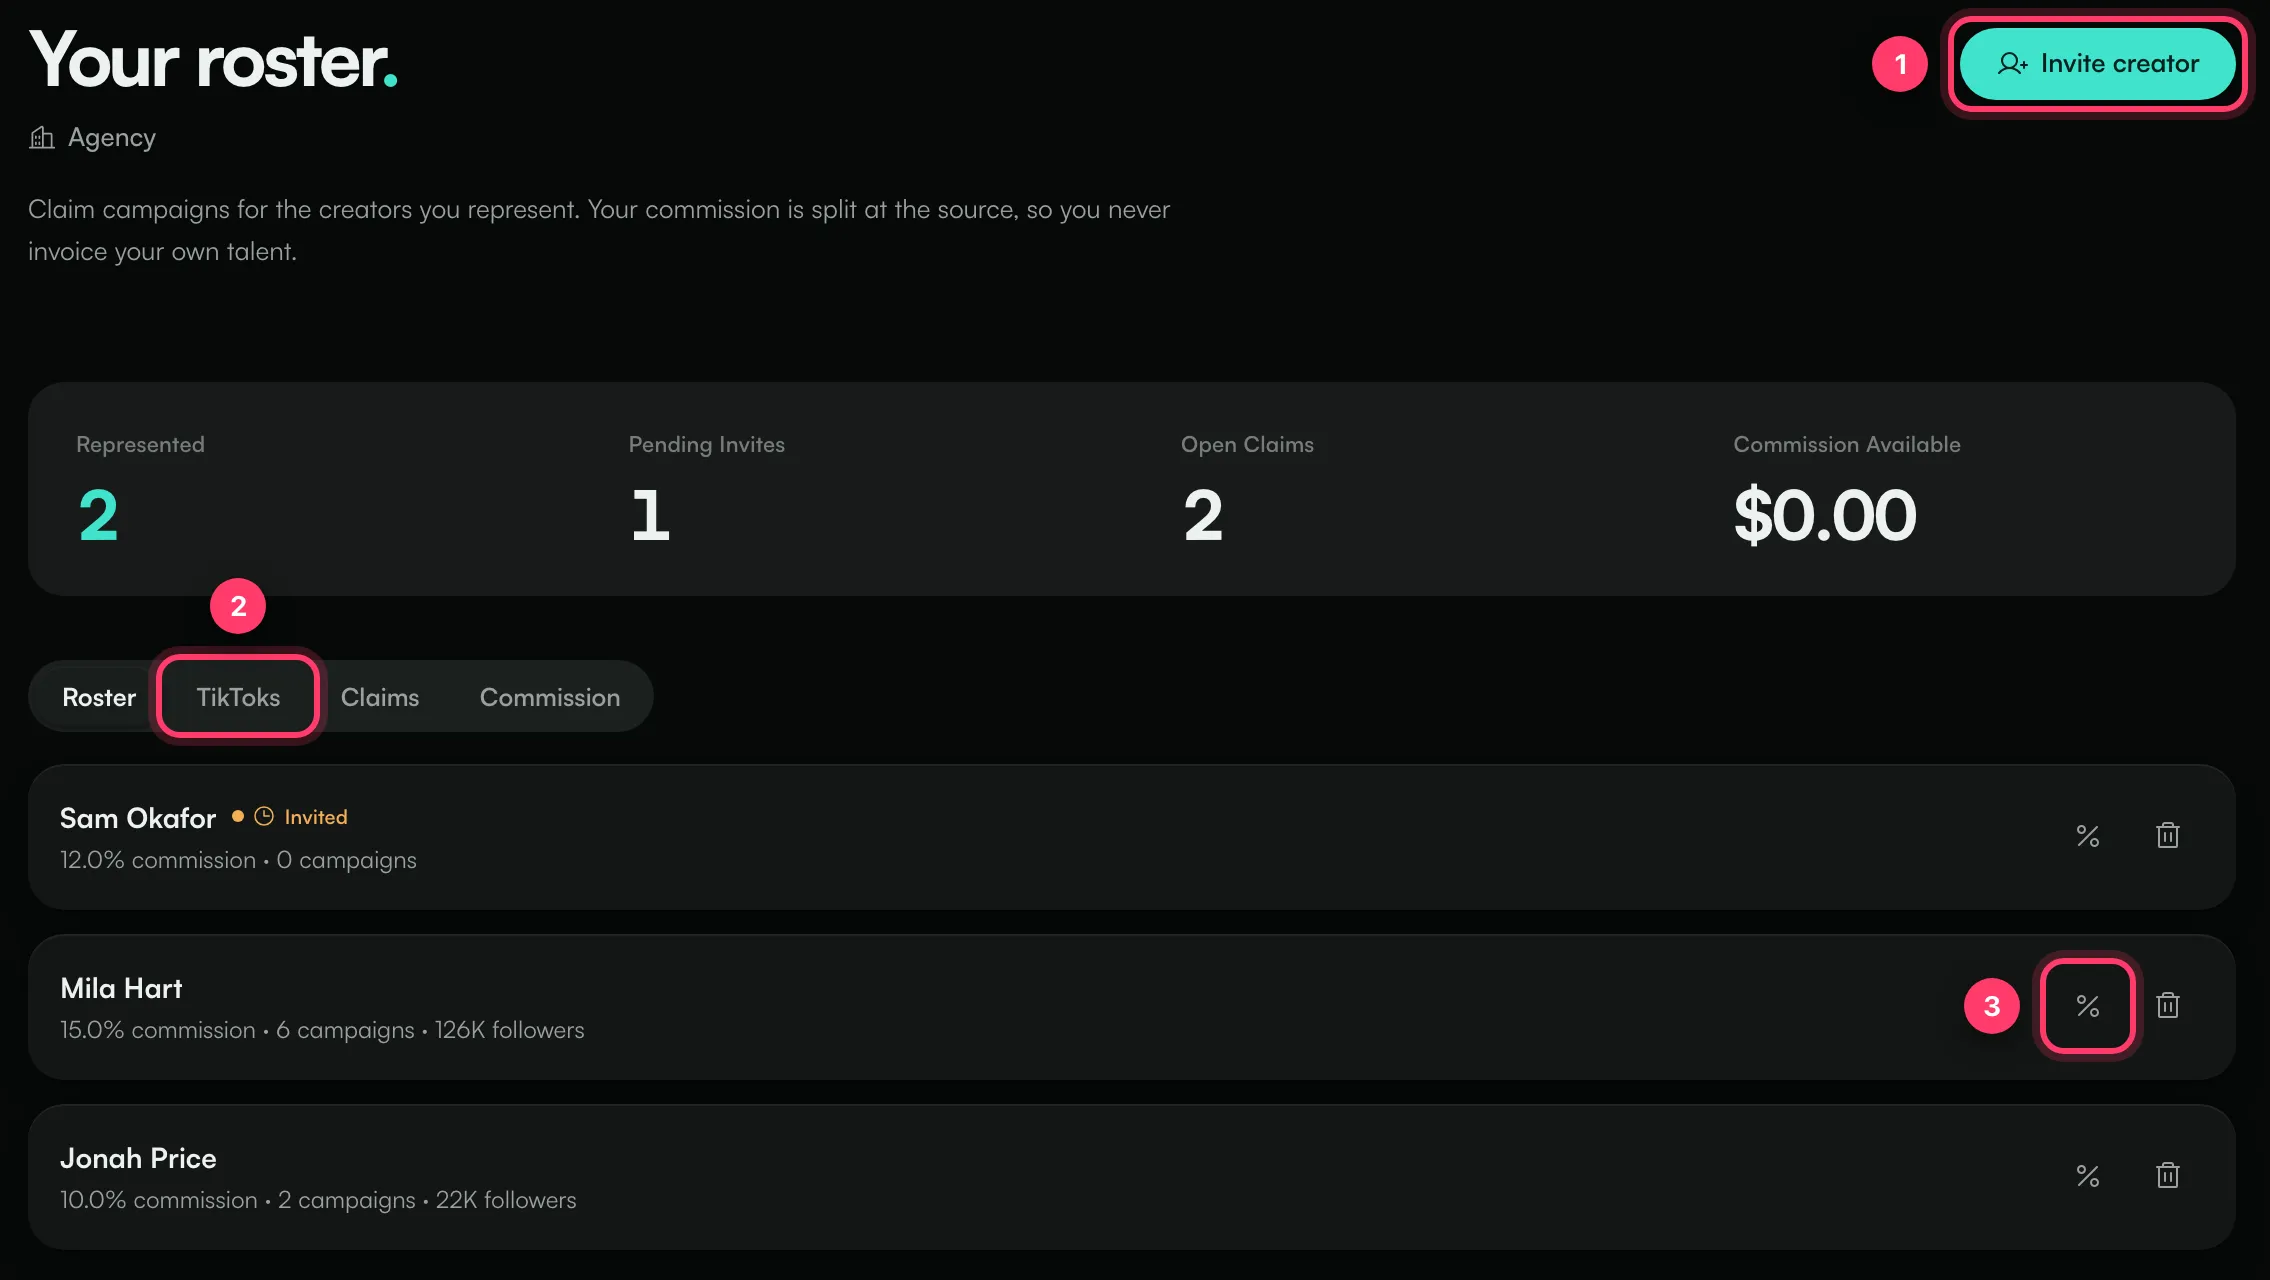Click the Agency label
This screenshot has height=1280, width=2270.
pos(112,138)
